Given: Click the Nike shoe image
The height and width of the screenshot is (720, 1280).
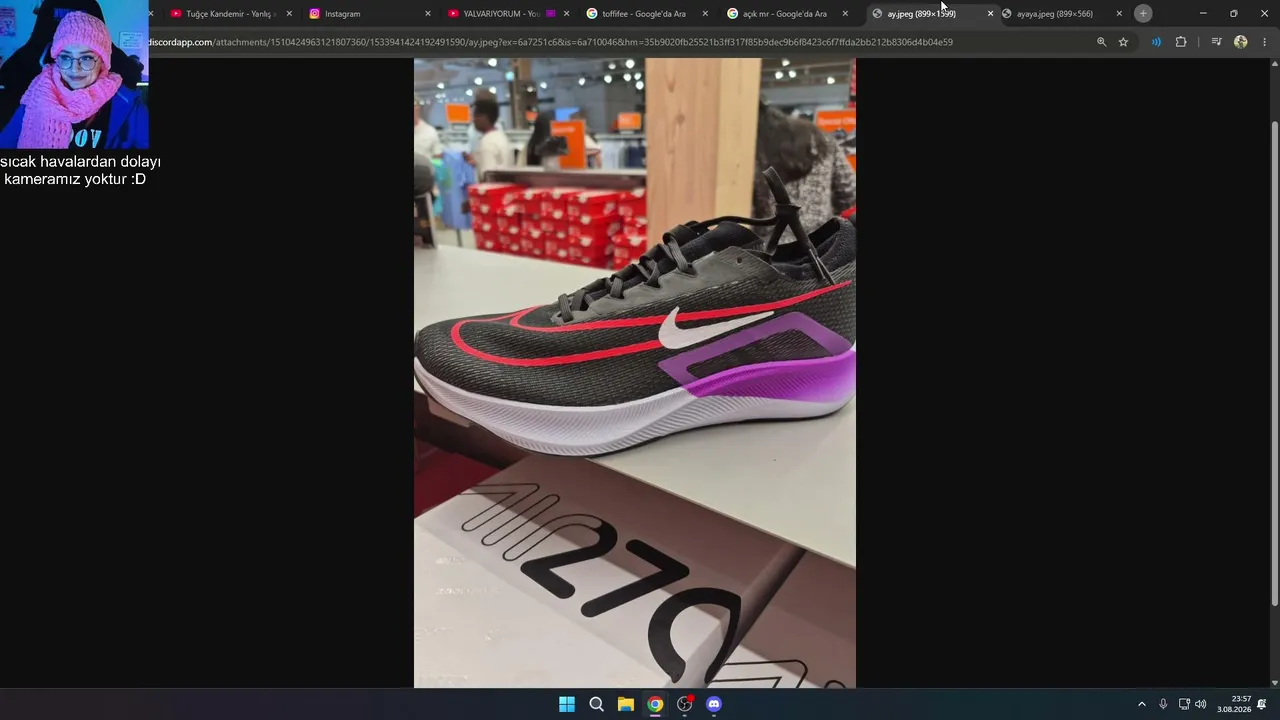Looking at the screenshot, I should [x=635, y=373].
